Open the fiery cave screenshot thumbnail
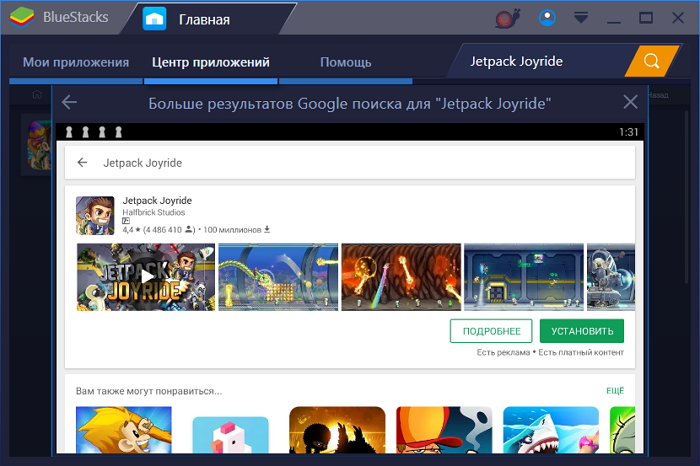This screenshot has height=466, width=700. [401, 277]
